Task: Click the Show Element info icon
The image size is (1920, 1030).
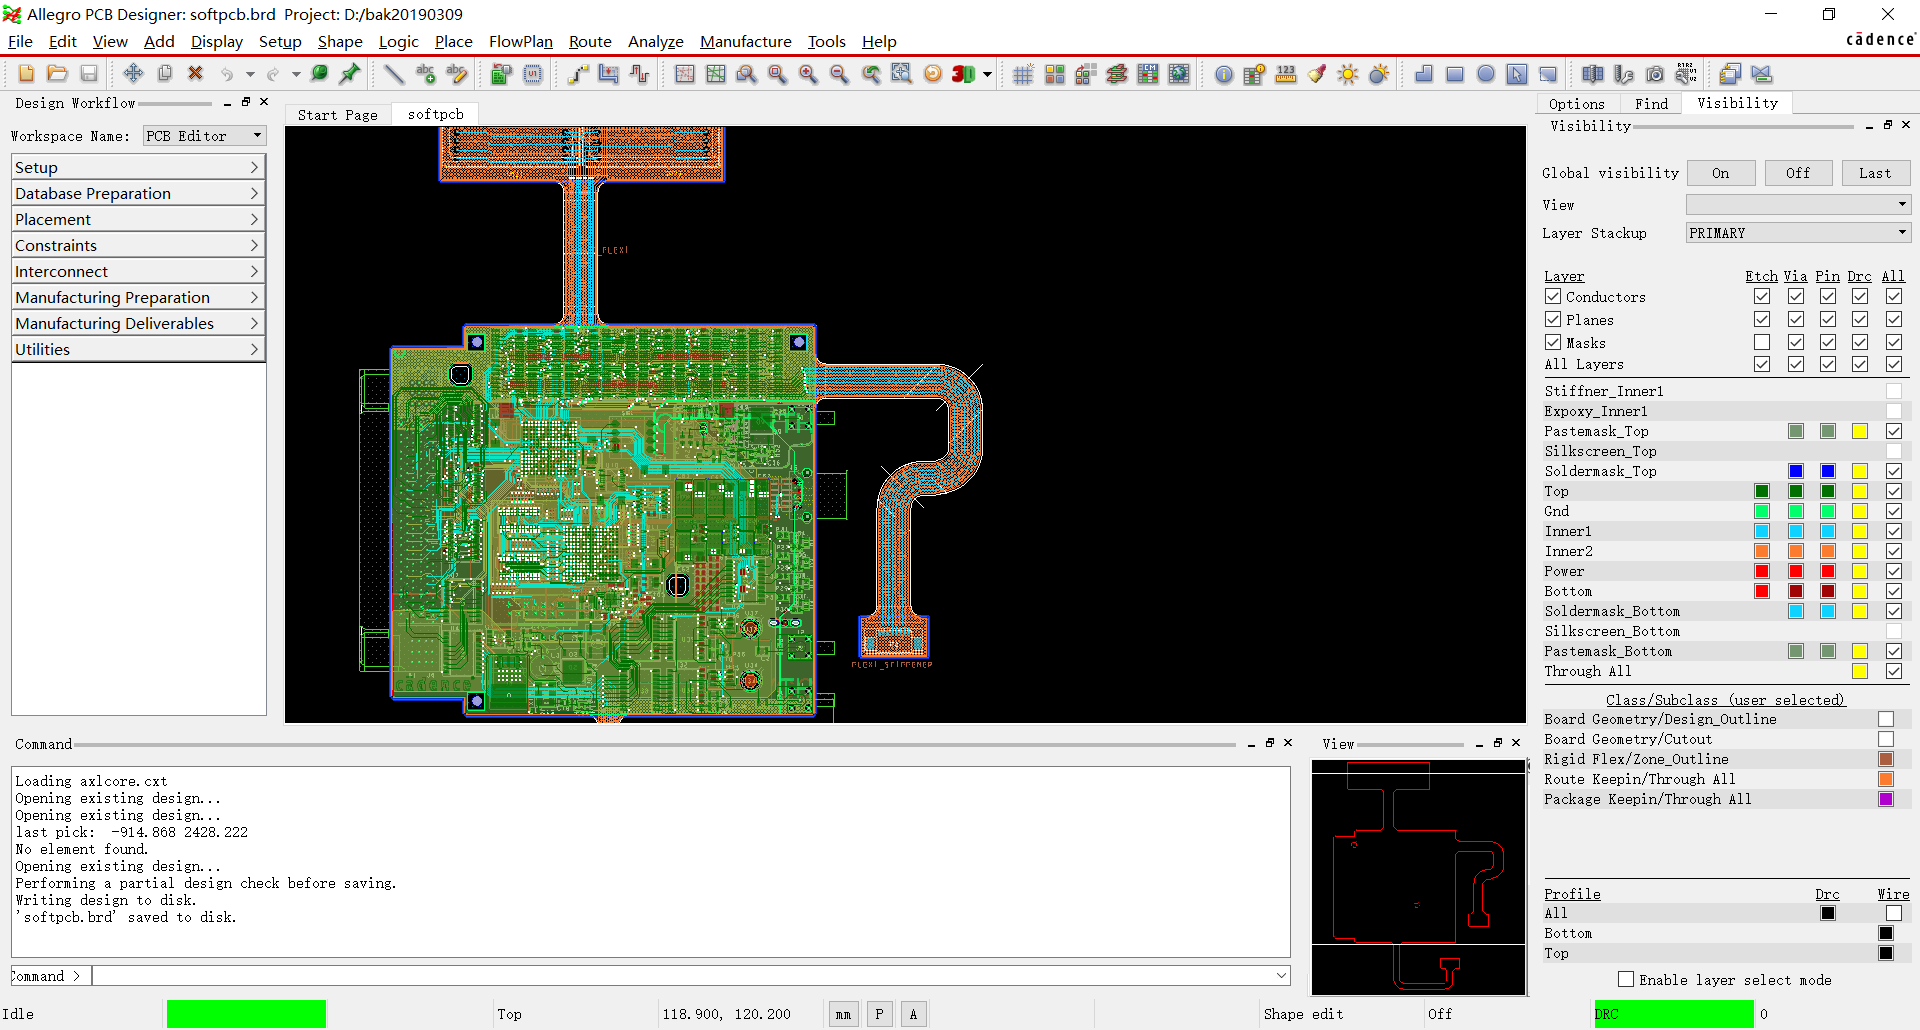Action: (x=1224, y=73)
